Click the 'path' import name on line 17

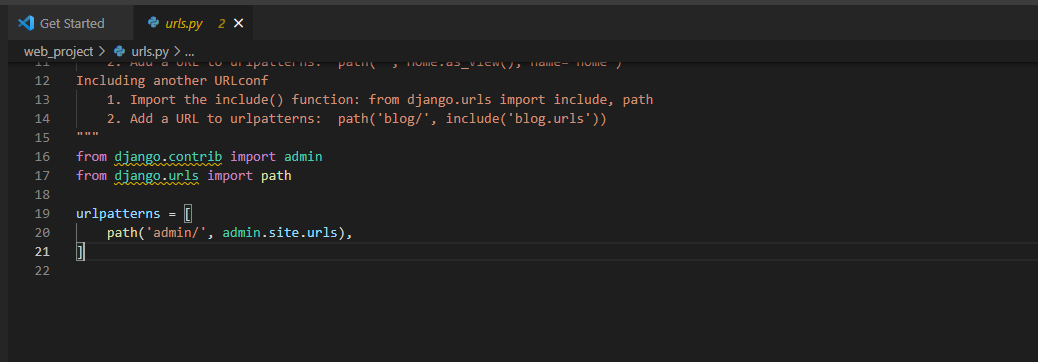click(276, 176)
